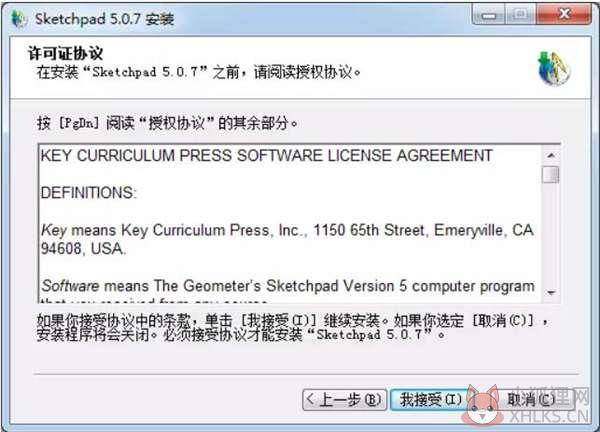Screen dimensions: 600x432
Task: Click the Sketchpad globe logo in header
Action: click(554, 69)
